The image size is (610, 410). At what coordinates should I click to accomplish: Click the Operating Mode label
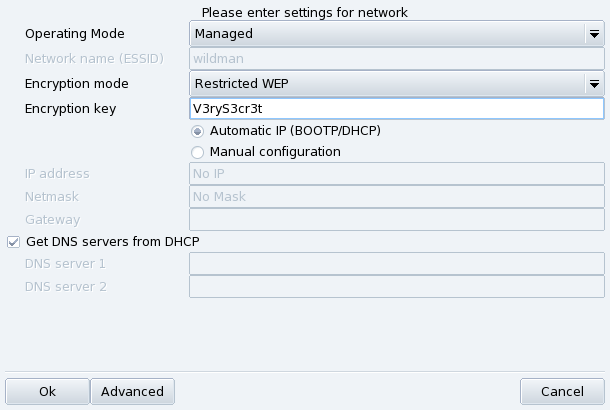73,33
